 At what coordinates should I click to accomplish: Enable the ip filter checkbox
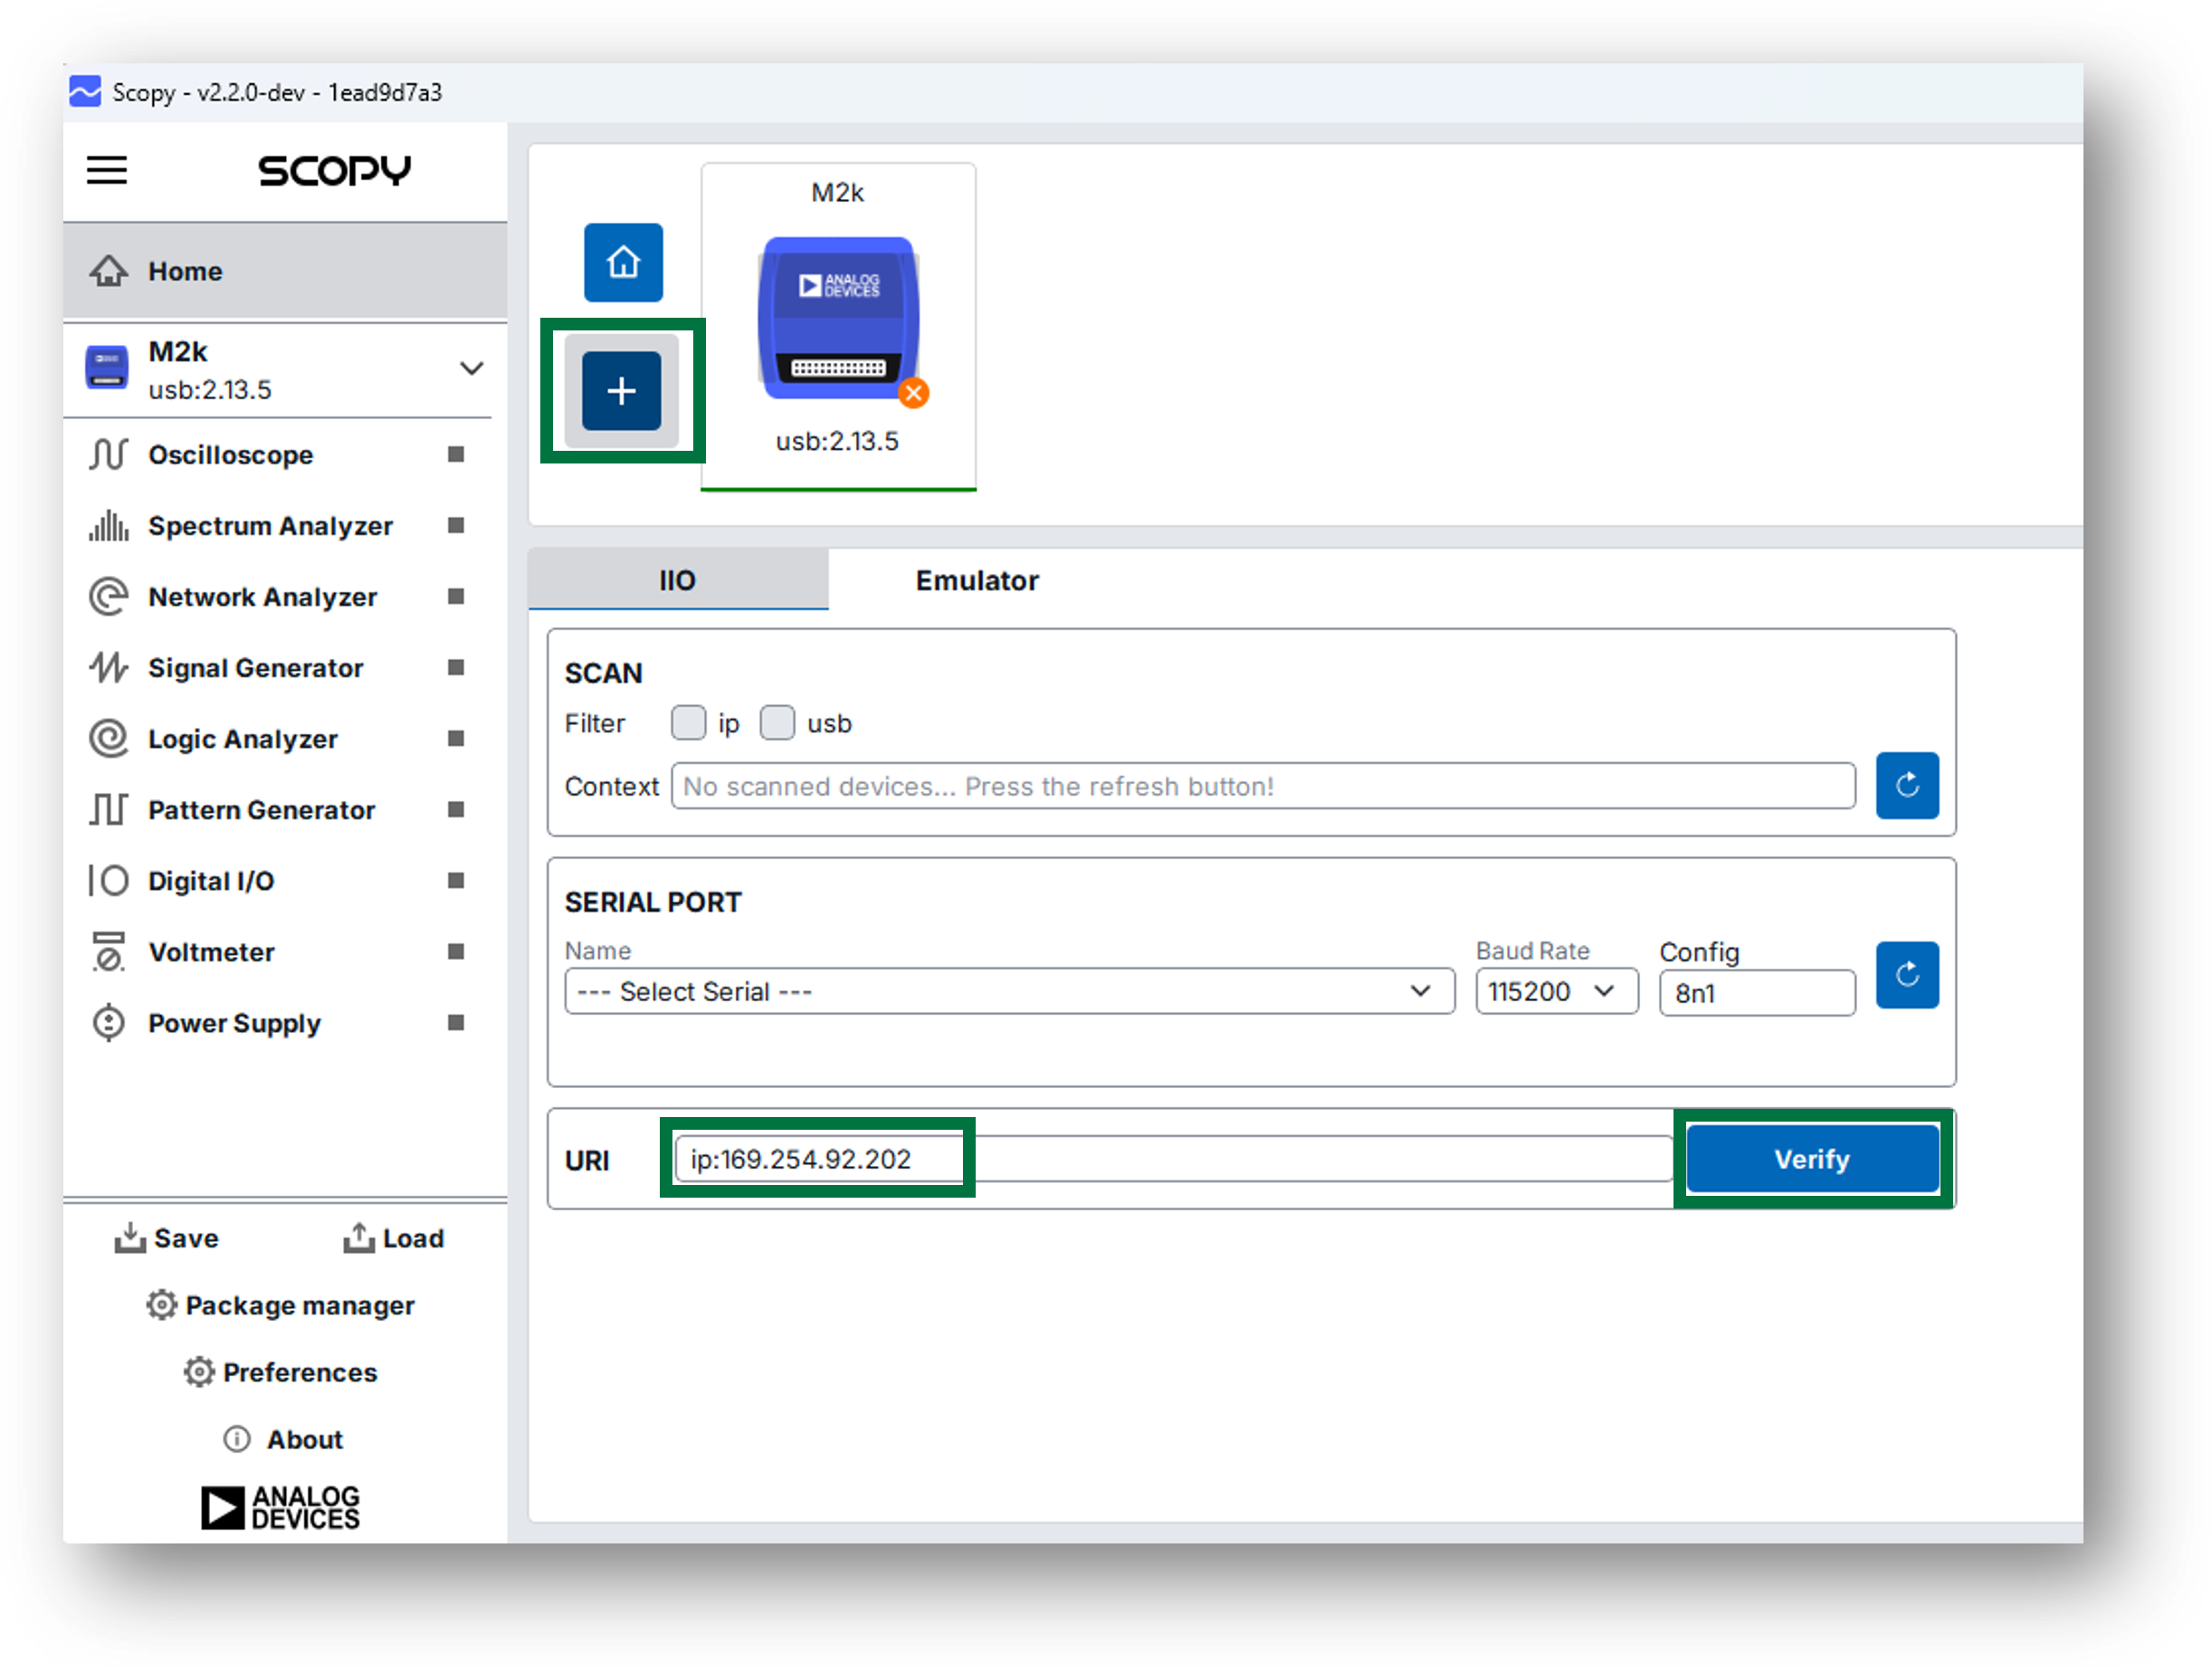[688, 723]
